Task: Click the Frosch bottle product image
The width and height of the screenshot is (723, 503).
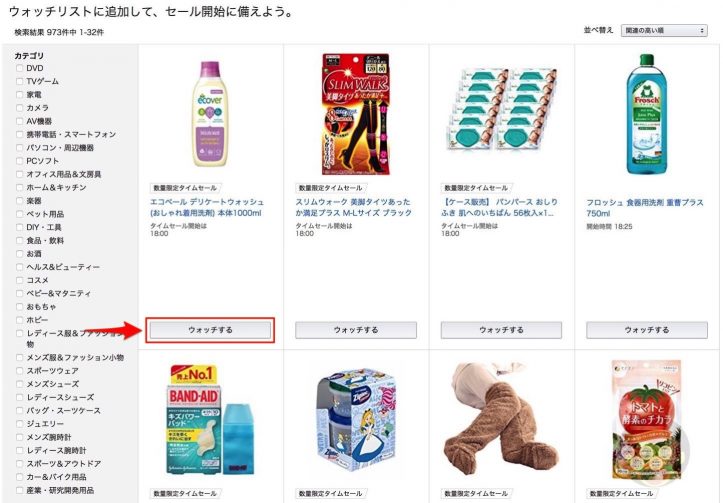Action: tap(646, 114)
